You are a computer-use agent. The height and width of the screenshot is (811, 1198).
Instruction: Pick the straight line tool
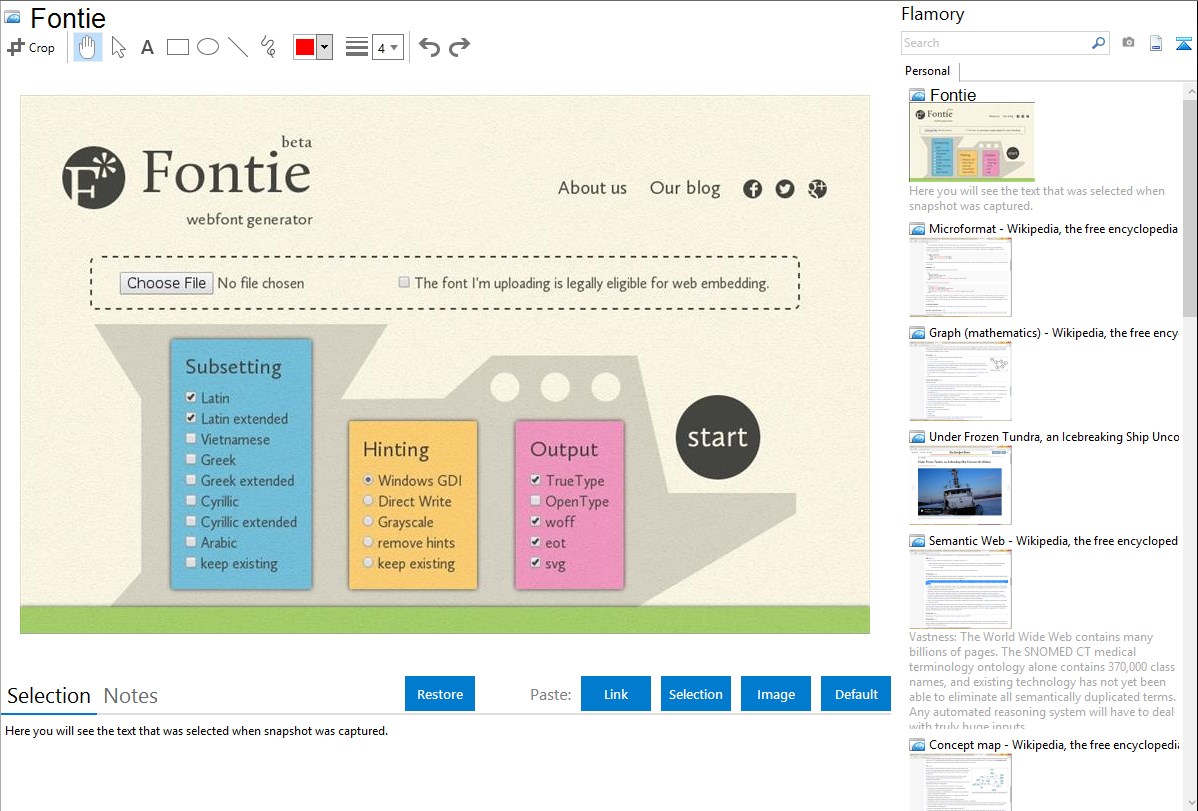(x=238, y=47)
